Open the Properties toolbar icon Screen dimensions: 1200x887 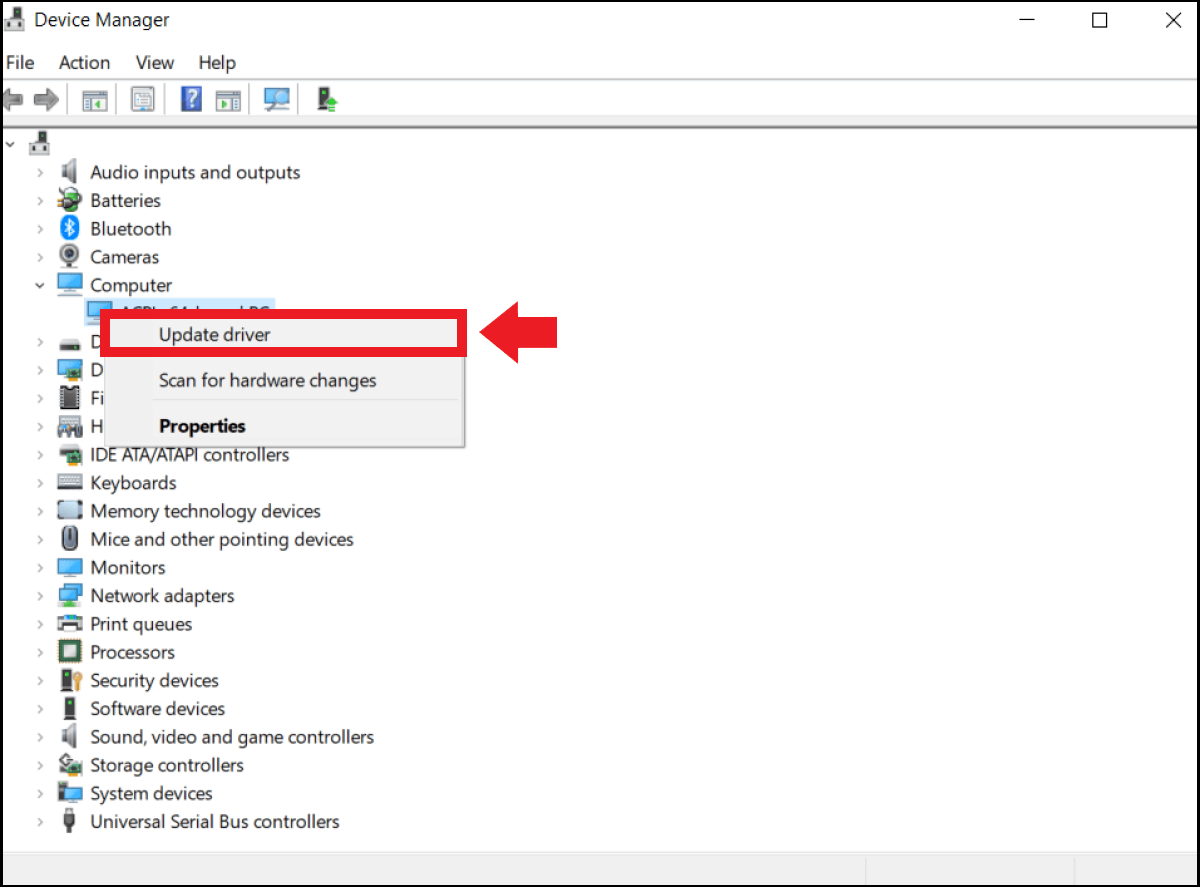tap(143, 100)
